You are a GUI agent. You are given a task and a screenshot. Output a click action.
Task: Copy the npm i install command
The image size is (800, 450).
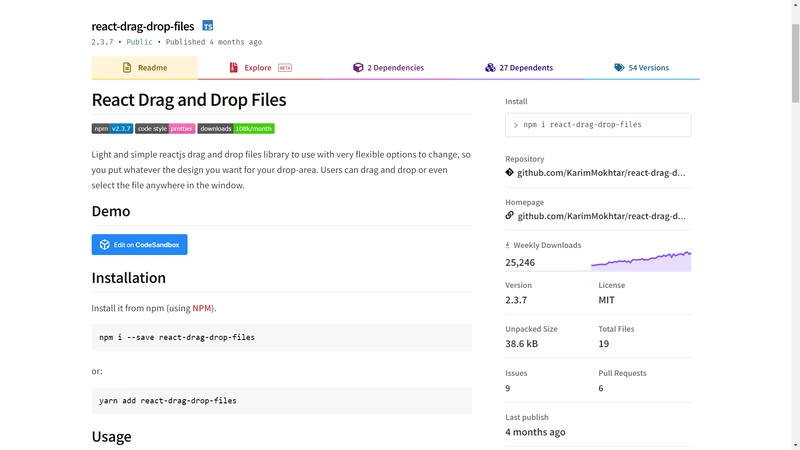click(597, 125)
